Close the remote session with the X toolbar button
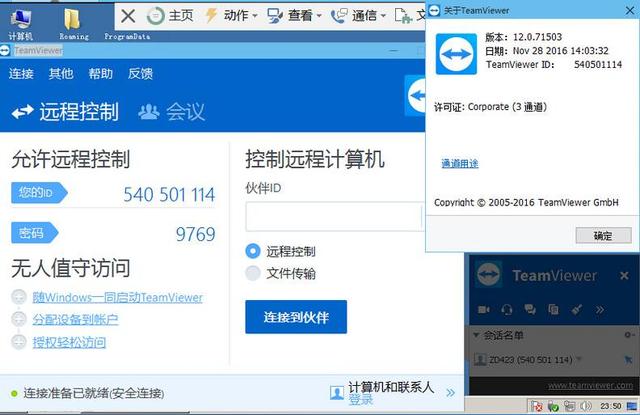 point(128,16)
